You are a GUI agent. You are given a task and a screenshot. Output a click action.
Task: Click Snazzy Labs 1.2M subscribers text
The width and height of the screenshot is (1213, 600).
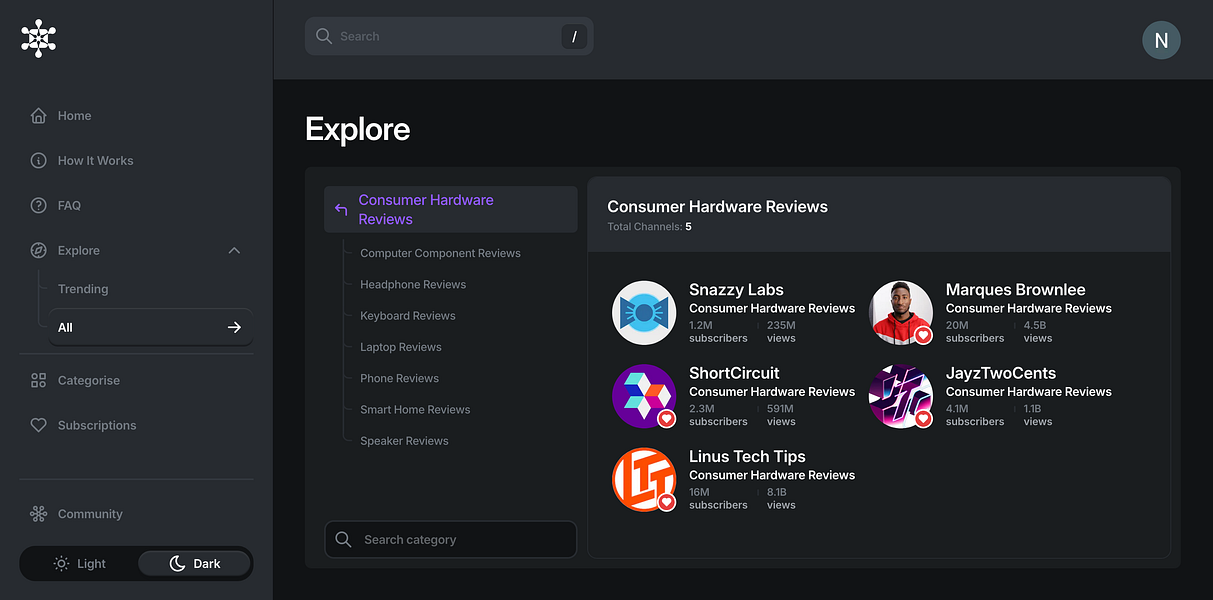pyautogui.click(x=718, y=332)
